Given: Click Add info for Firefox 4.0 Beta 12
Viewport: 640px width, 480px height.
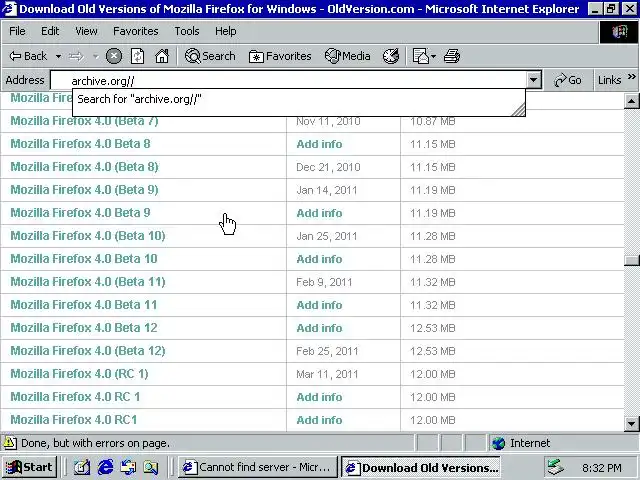Looking at the screenshot, I should click(x=319, y=328).
